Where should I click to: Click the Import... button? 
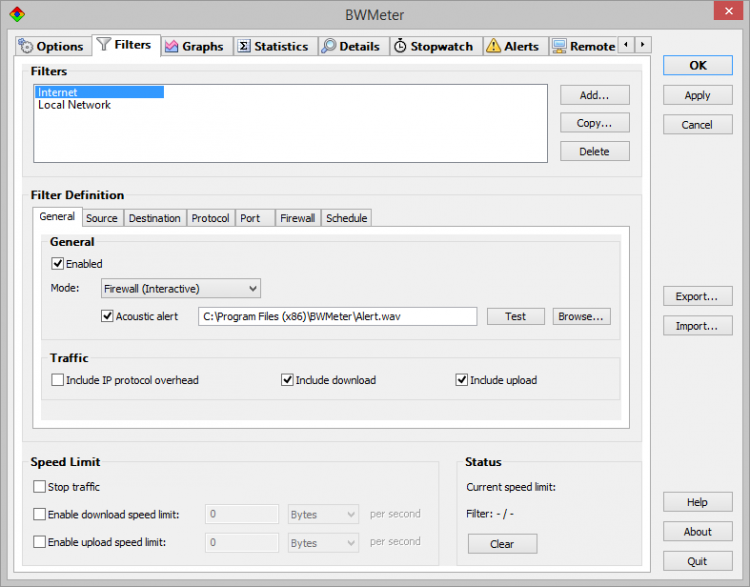coord(697,326)
